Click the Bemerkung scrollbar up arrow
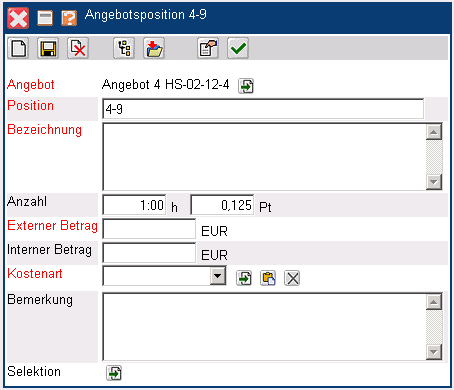This screenshot has height=390, width=454. pos(434,302)
